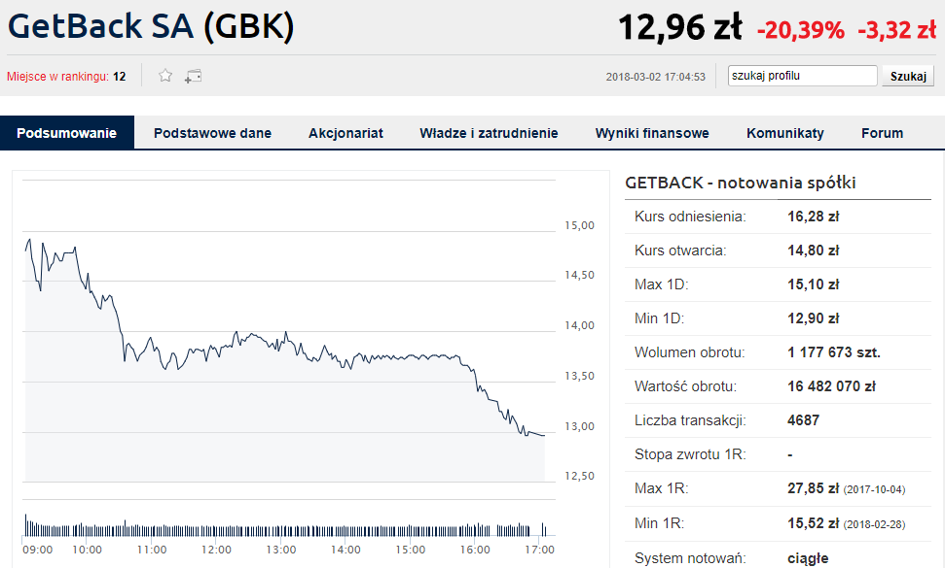Screen dimensions: 945x568
Task: Open the Komunikaty tab
Action: 785,133
